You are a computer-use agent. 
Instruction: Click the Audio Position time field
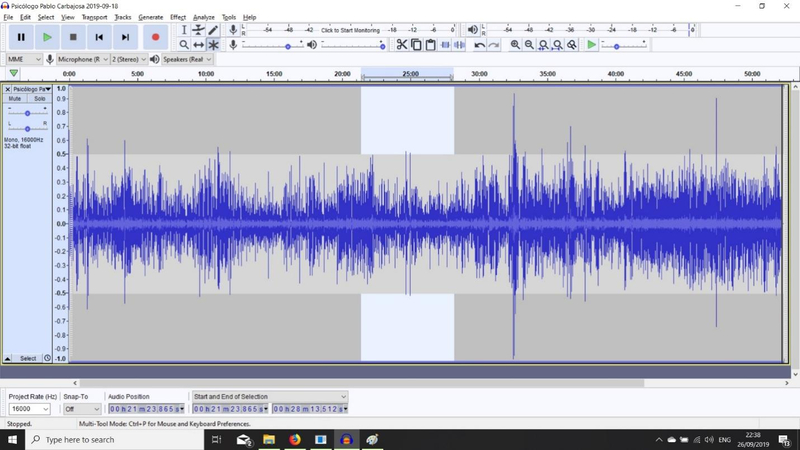pyautogui.click(x=147, y=409)
